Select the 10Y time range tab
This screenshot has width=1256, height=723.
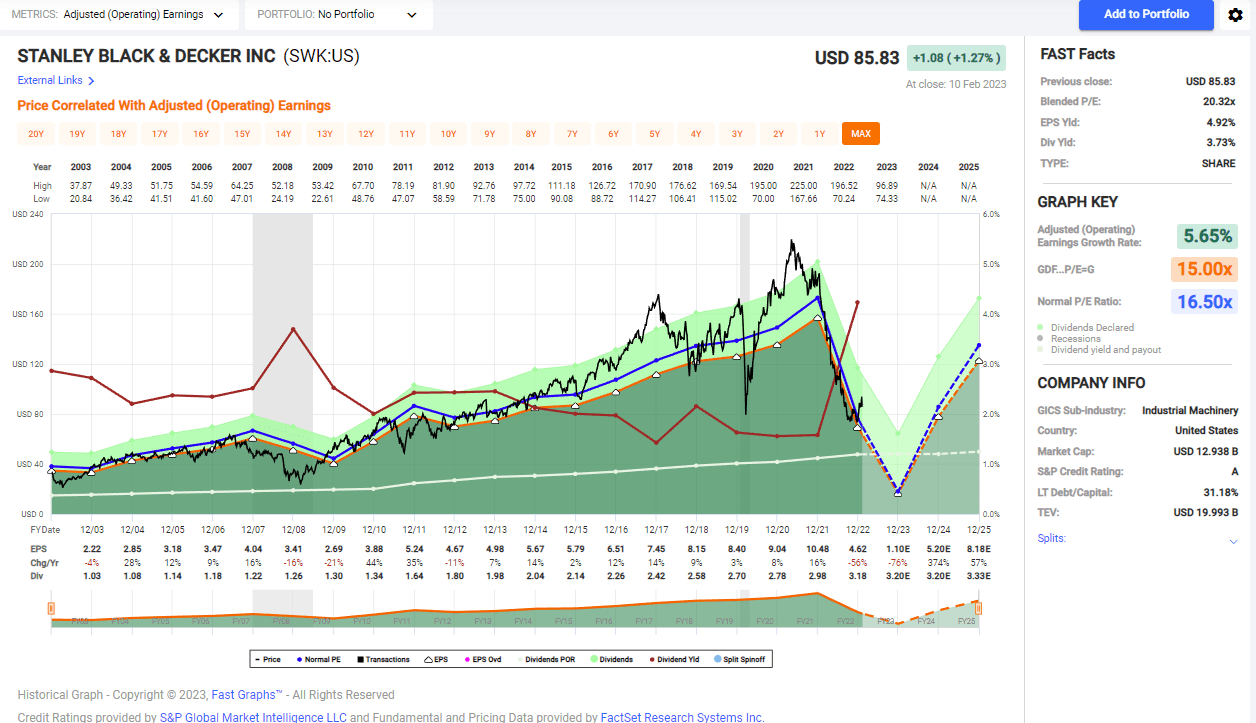point(448,134)
